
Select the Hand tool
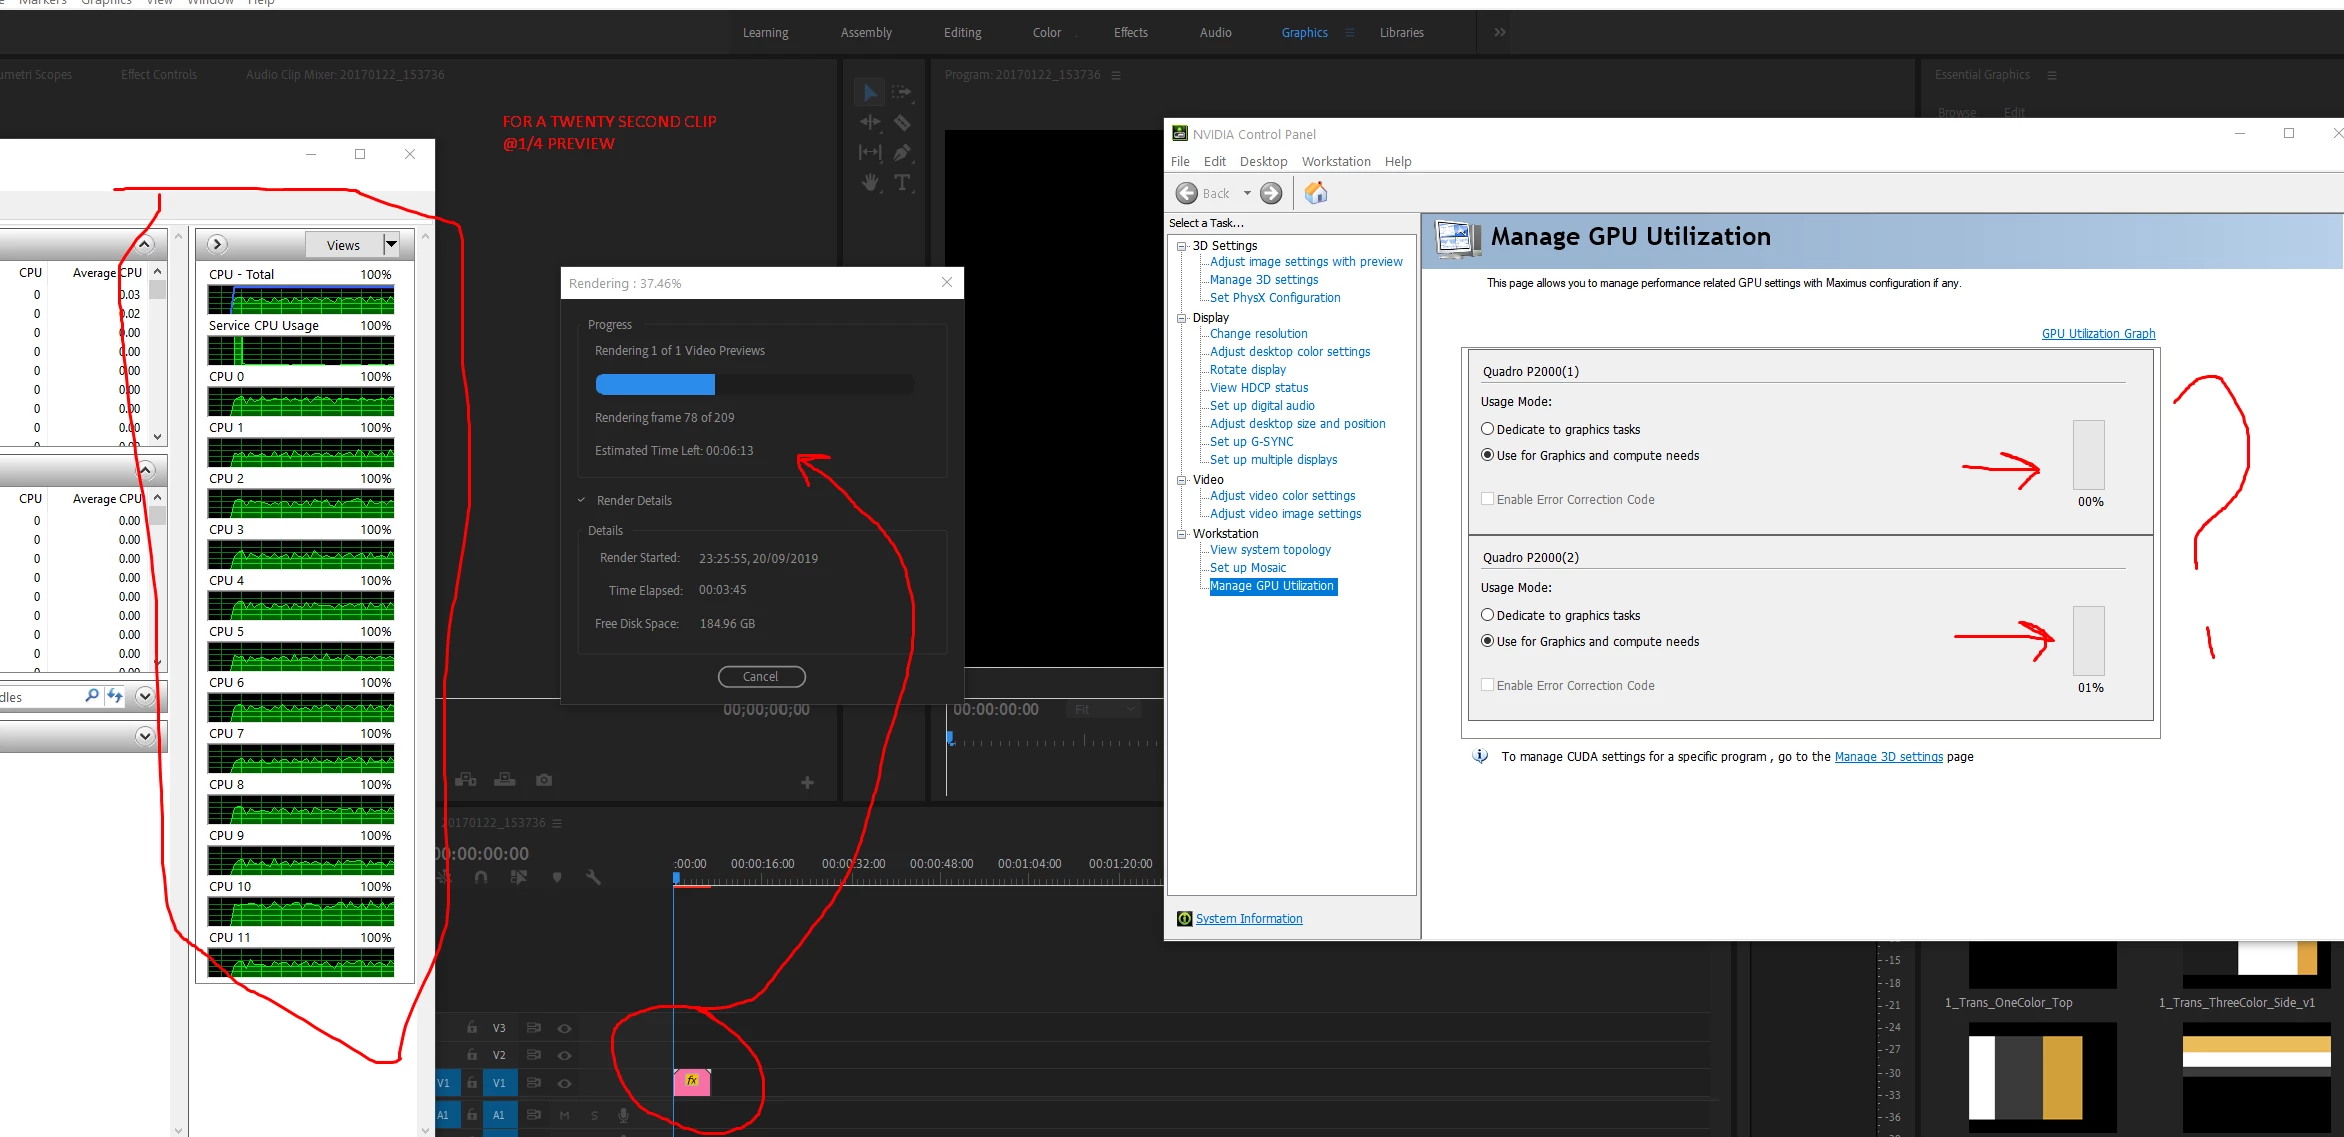point(871,182)
